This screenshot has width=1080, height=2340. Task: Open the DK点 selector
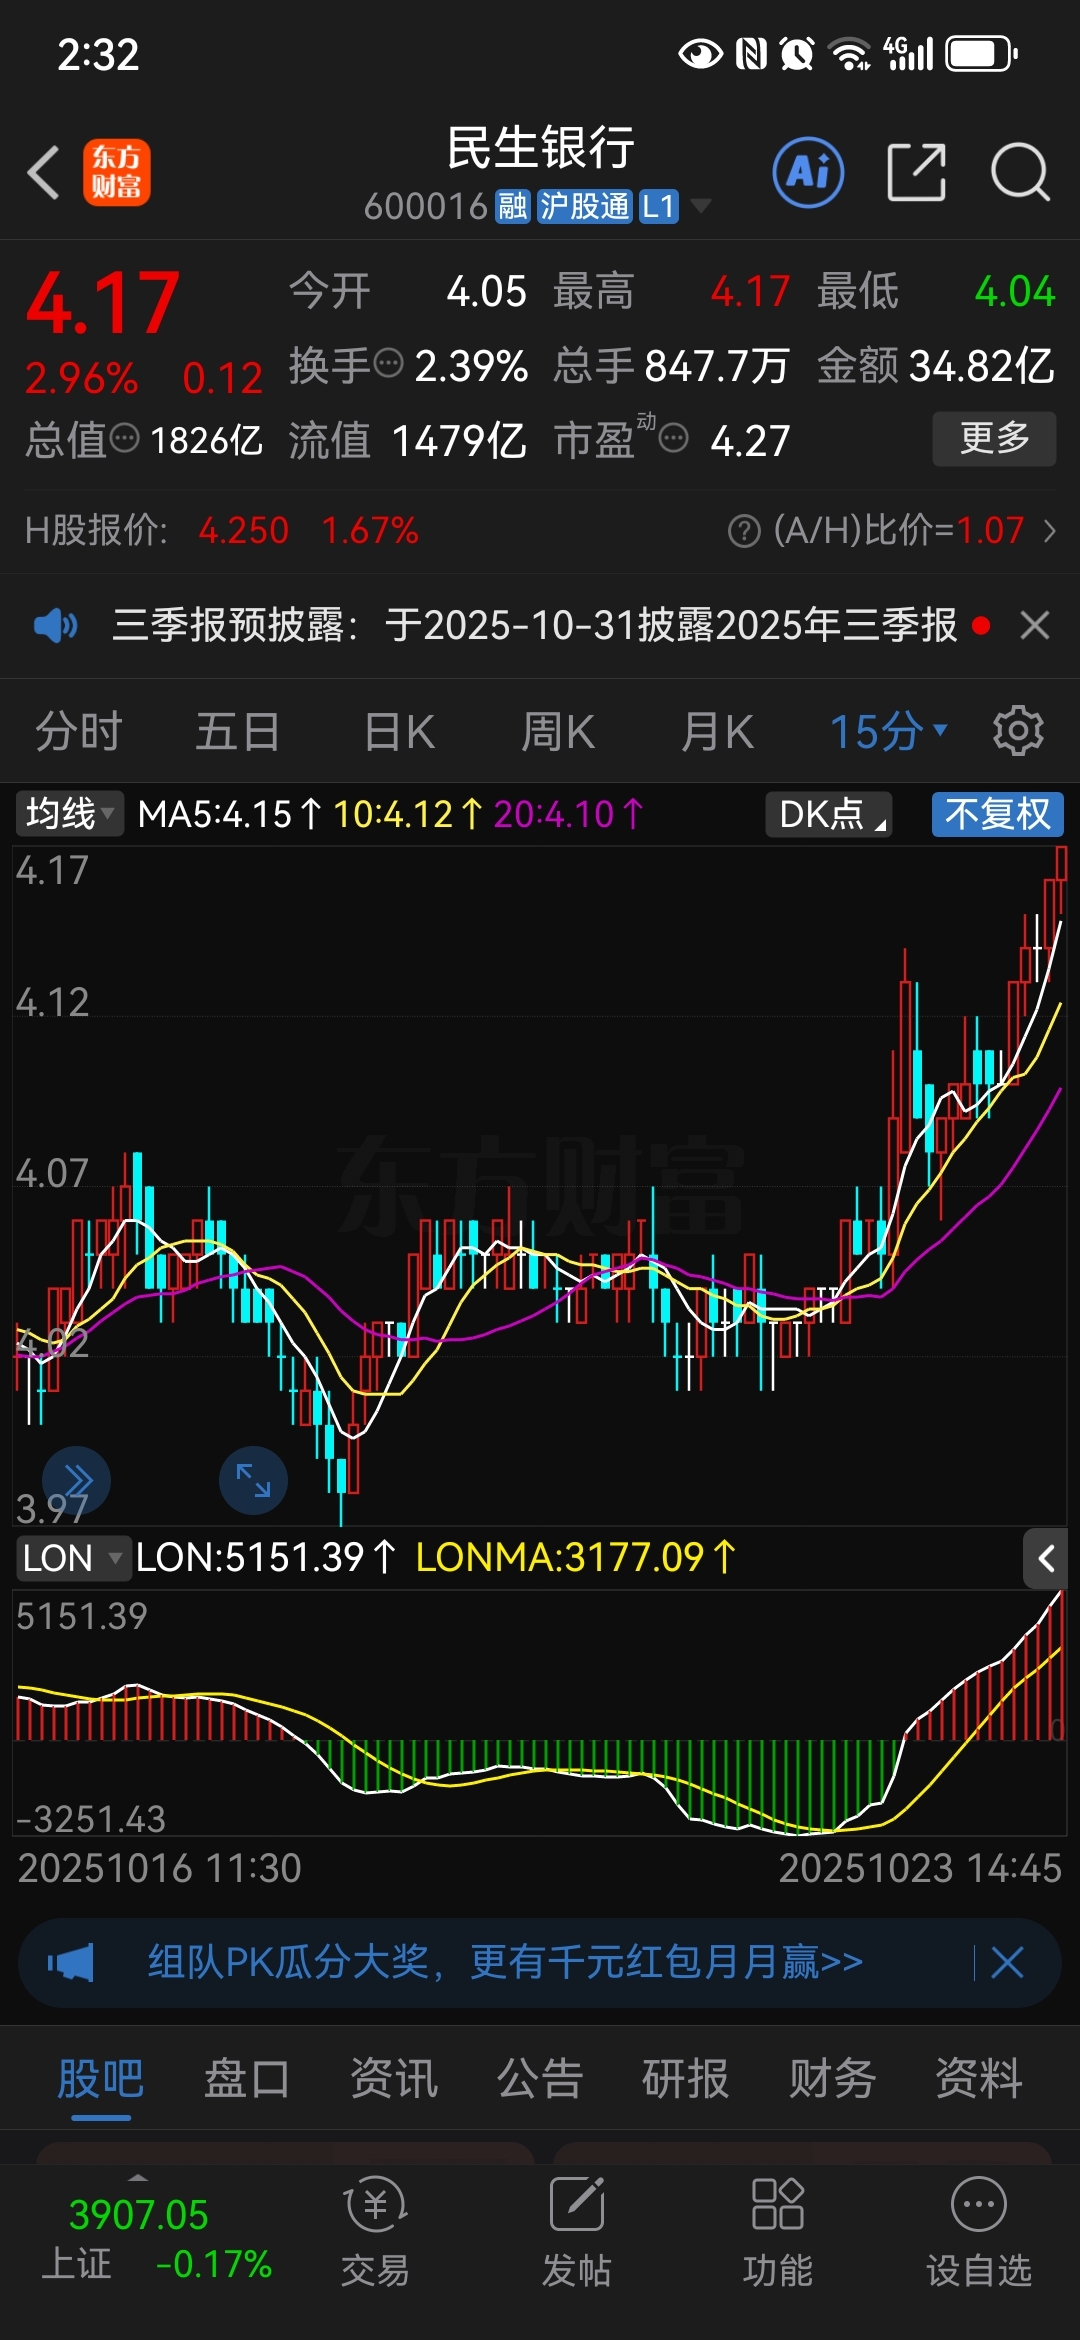829,814
